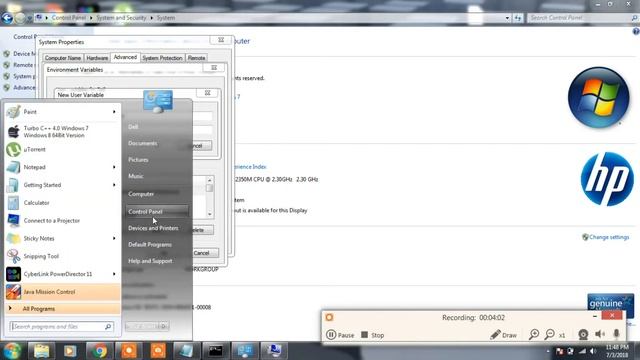The width and height of the screenshot is (640, 360).
Task: Show hidden system tray icons
Action: 548,351
